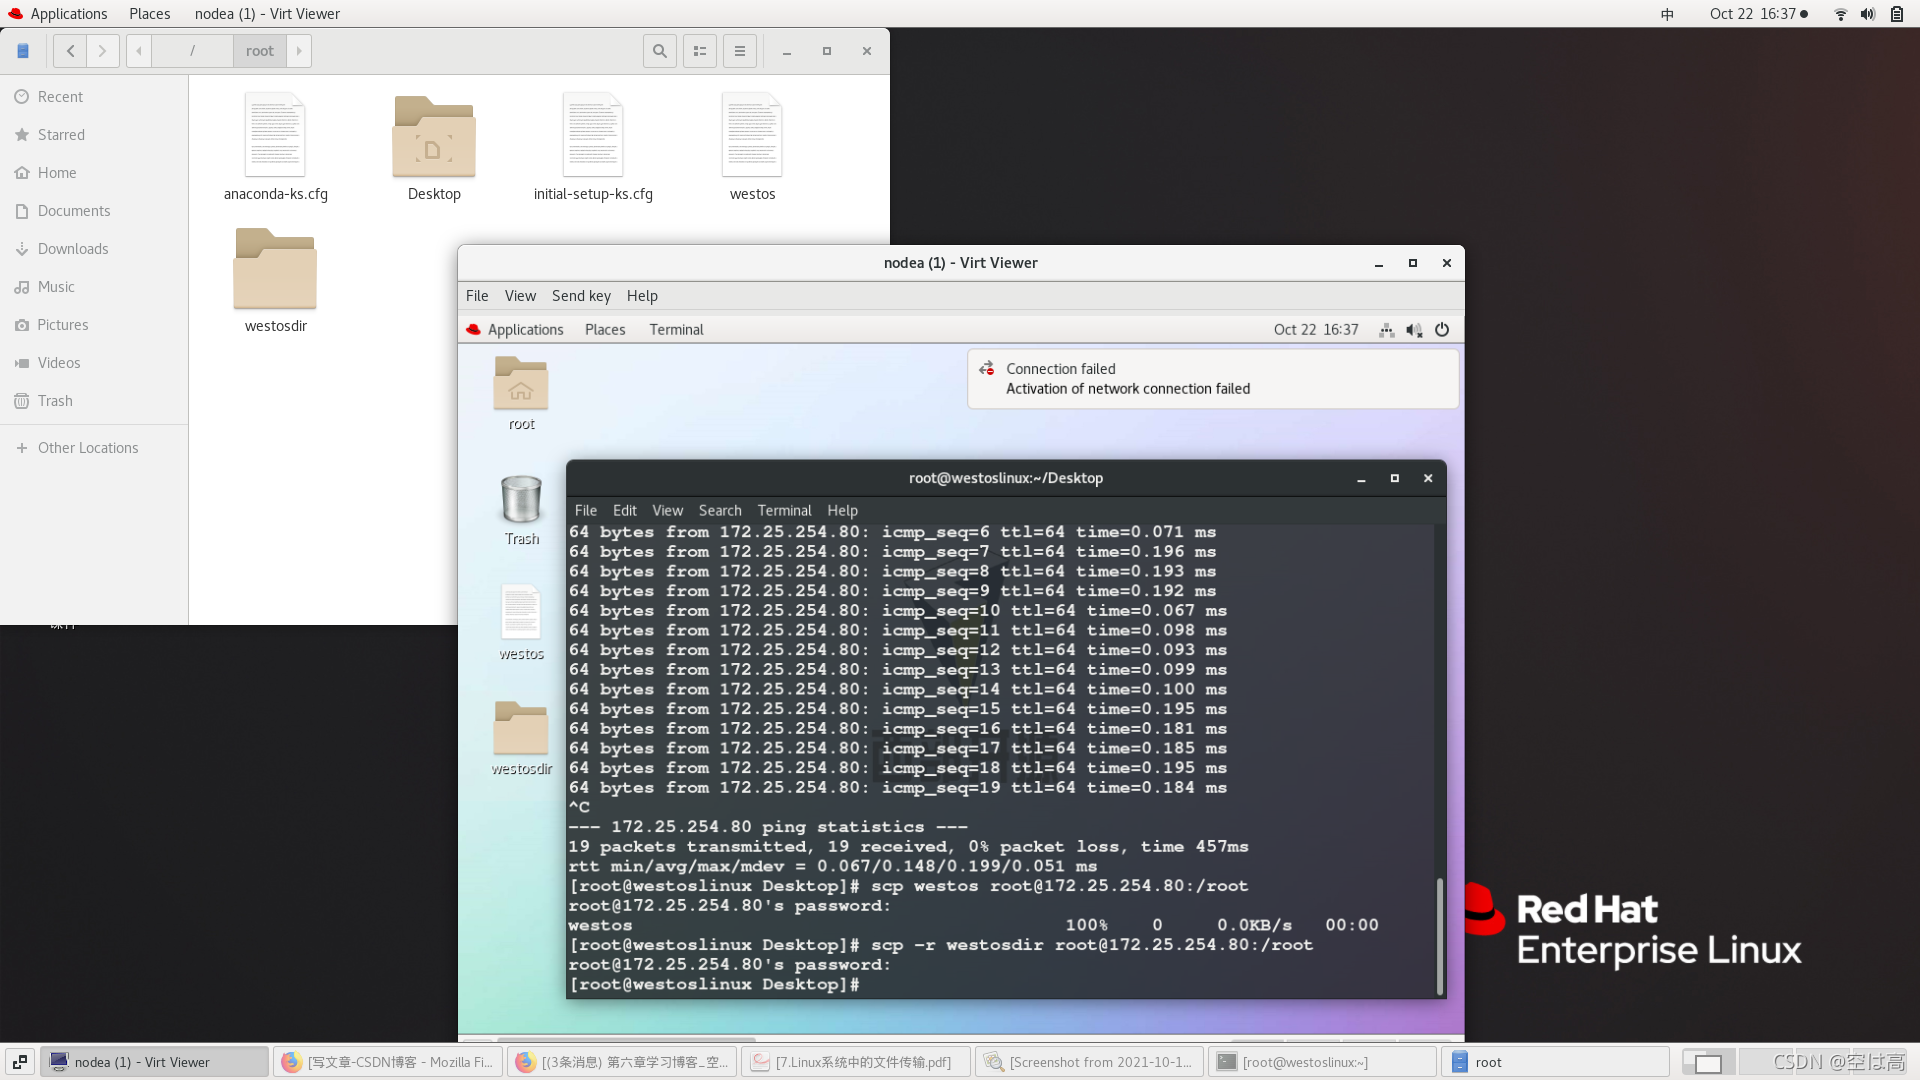
Task: Open terminal File menu
Action: click(x=586, y=510)
